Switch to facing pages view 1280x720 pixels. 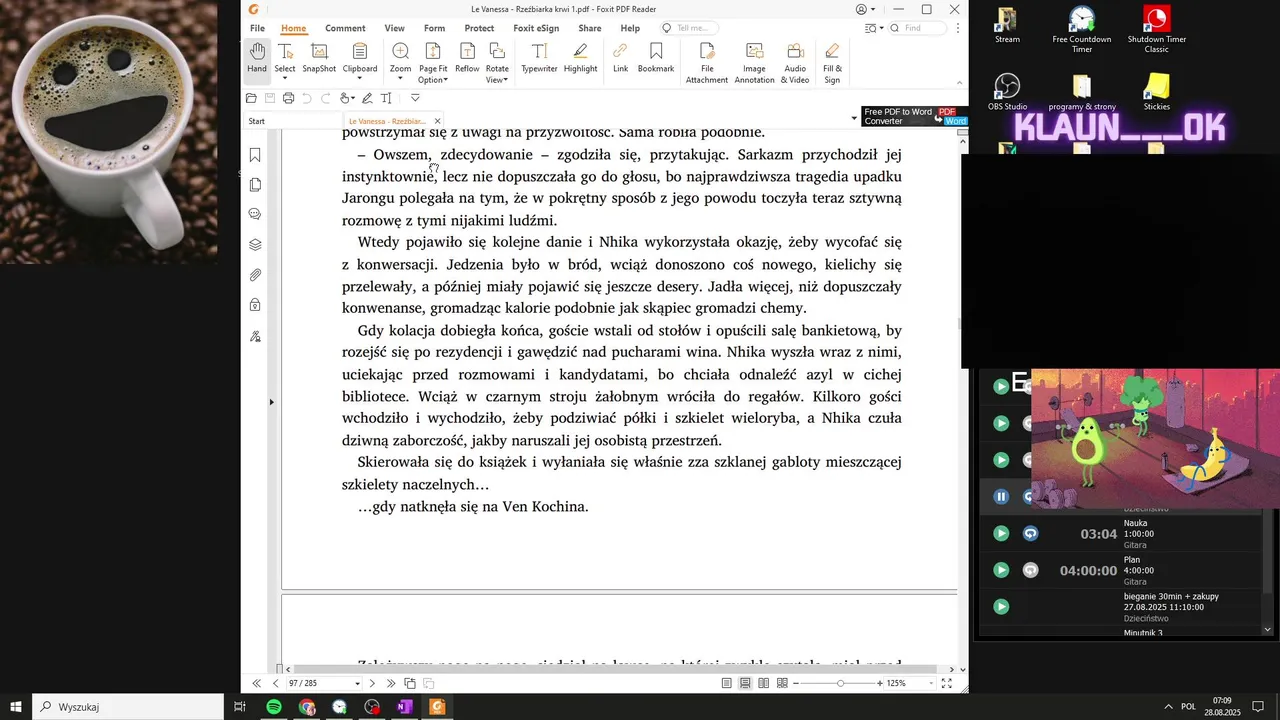click(x=764, y=683)
